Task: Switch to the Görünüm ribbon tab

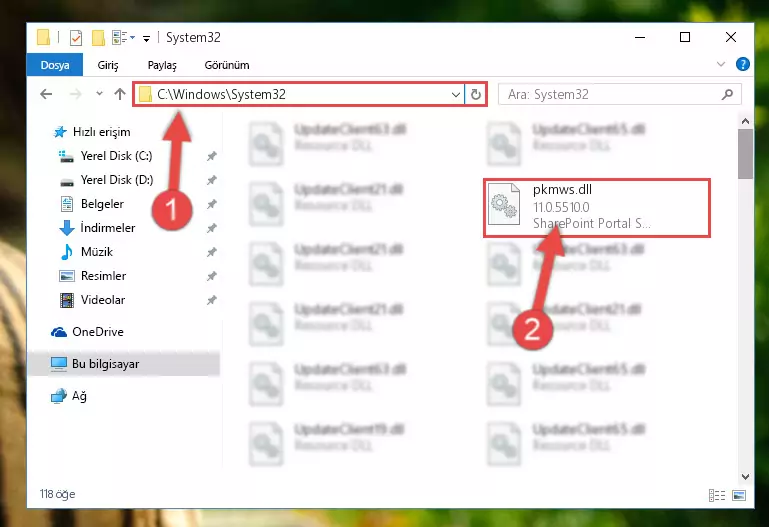Action: pyautogui.click(x=227, y=65)
